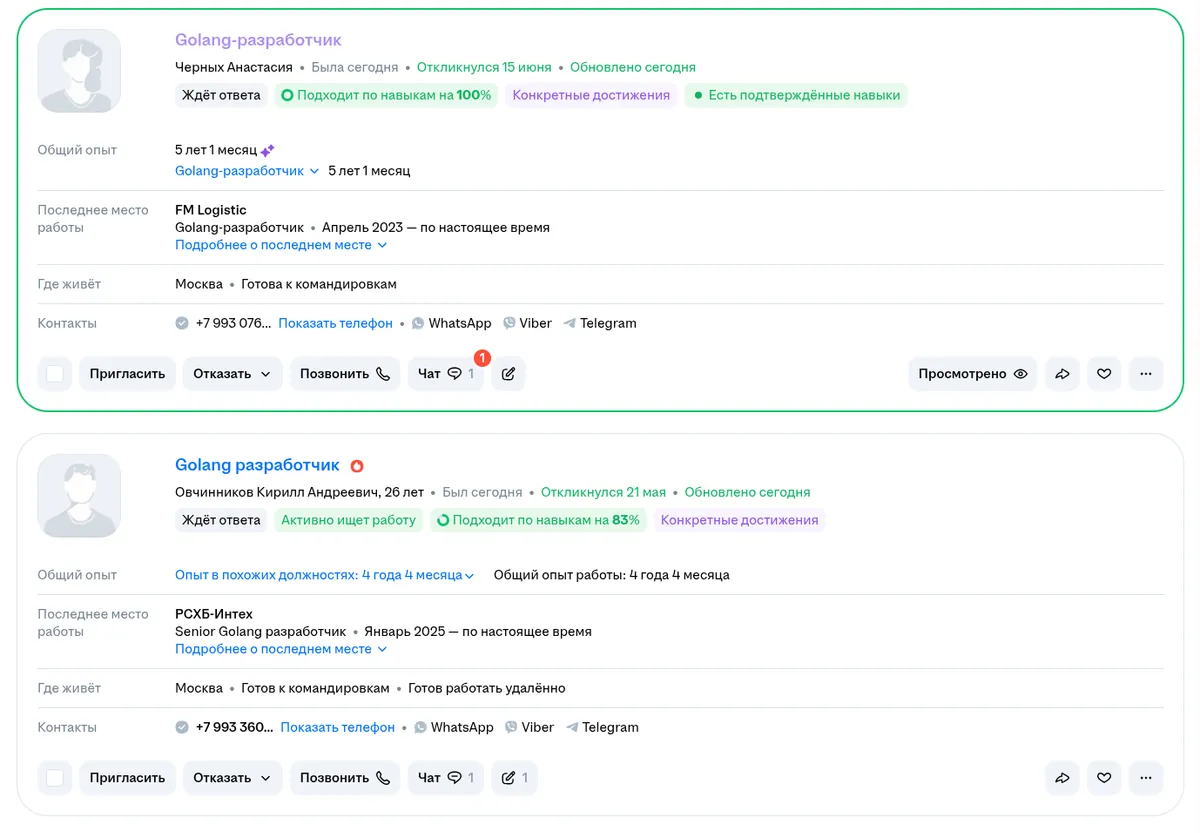Click the red flame icon near Golang разработчик
Viewport: 1200px width, 833px height.
pyautogui.click(x=357, y=466)
